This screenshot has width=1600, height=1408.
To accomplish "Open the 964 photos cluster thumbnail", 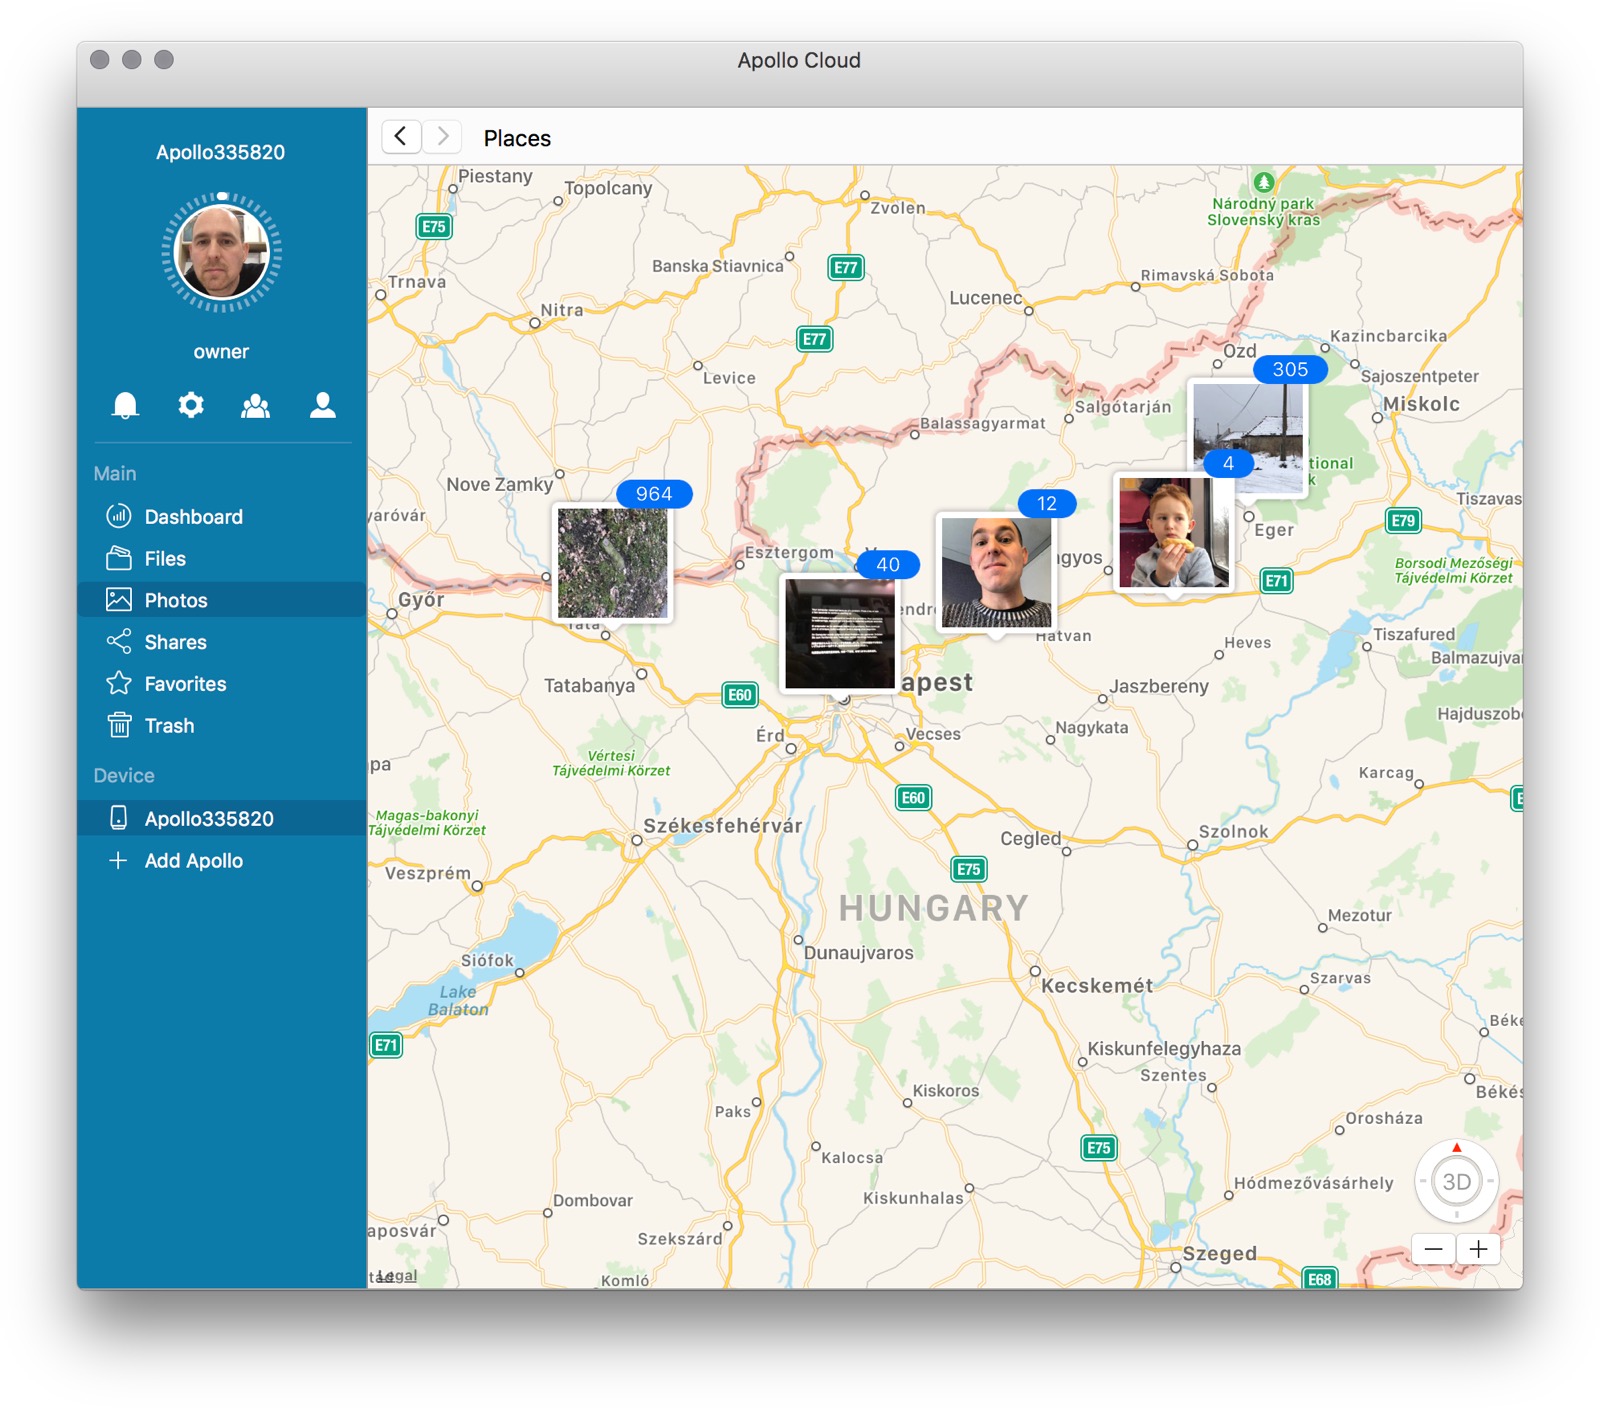I will [x=612, y=563].
